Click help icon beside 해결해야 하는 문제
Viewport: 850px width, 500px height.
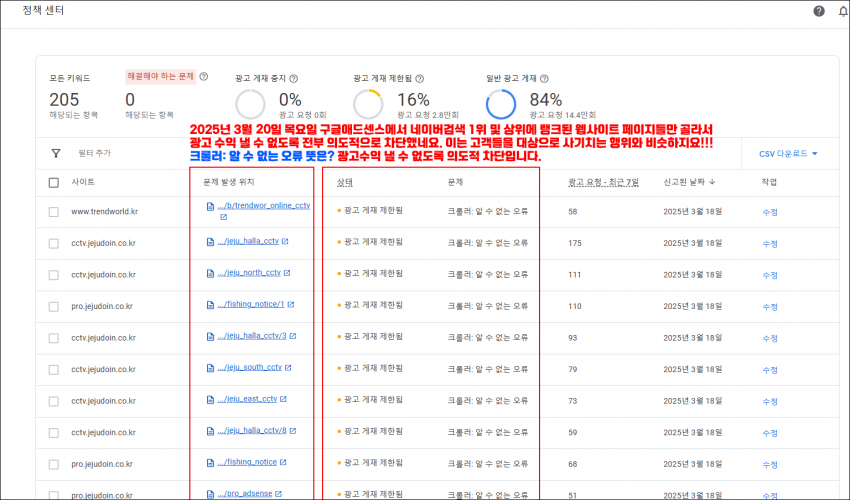(x=204, y=76)
